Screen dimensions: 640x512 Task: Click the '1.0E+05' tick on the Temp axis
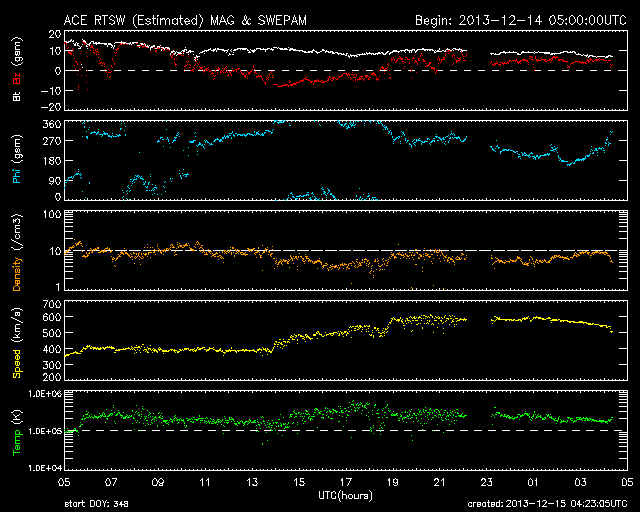coord(45,431)
